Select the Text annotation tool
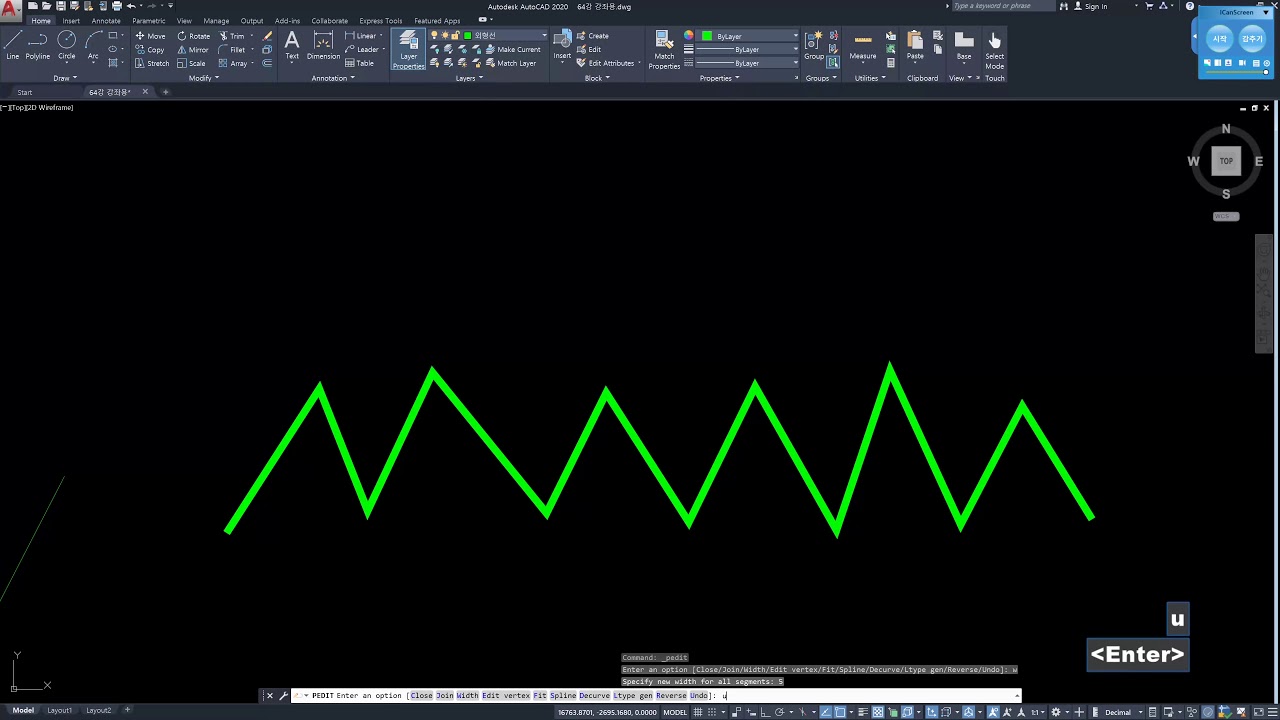 (292, 45)
